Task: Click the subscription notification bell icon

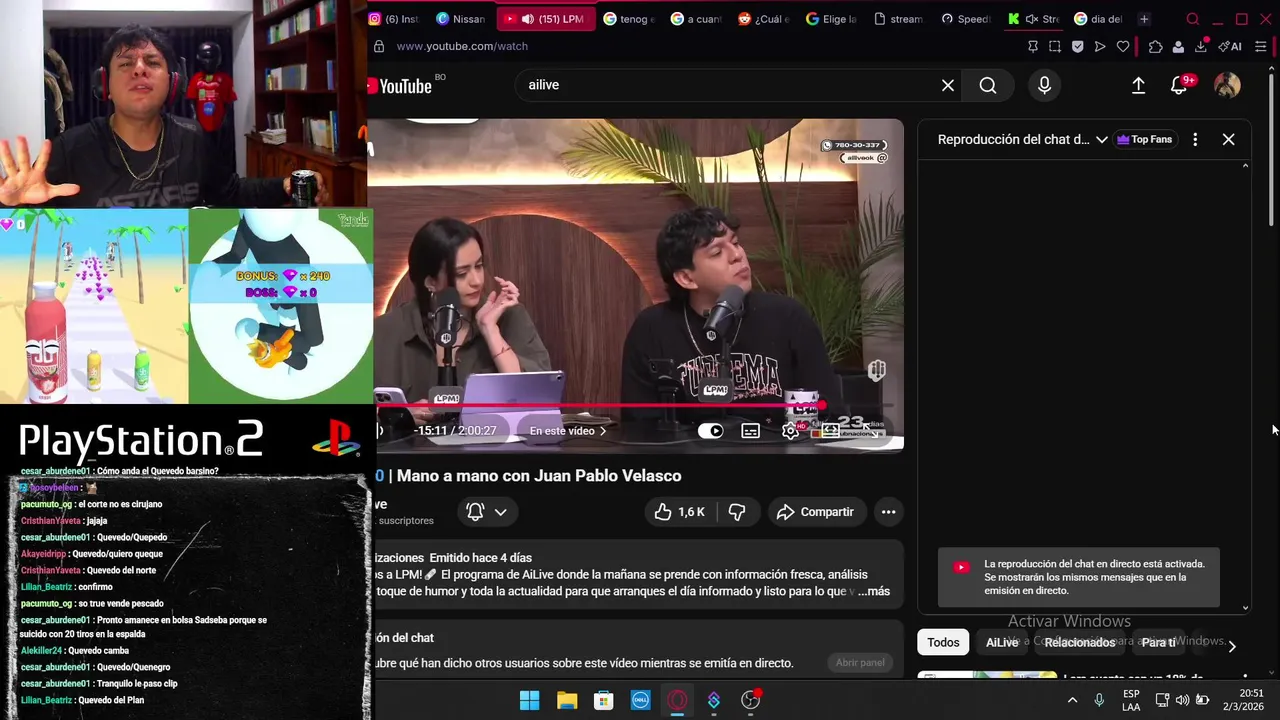Action: point(475,512)
